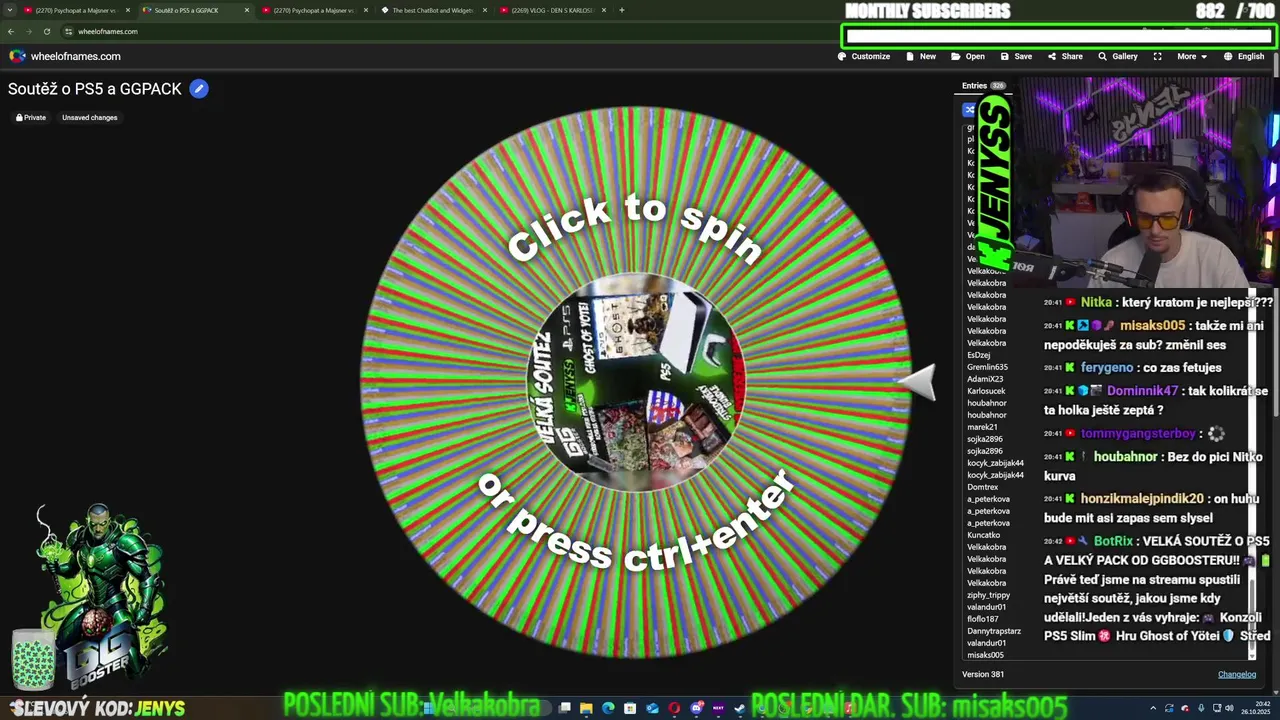Viewport: 1280px width, 720px height.
Task: View site information icon in address bar
Action: pos(69,31)
